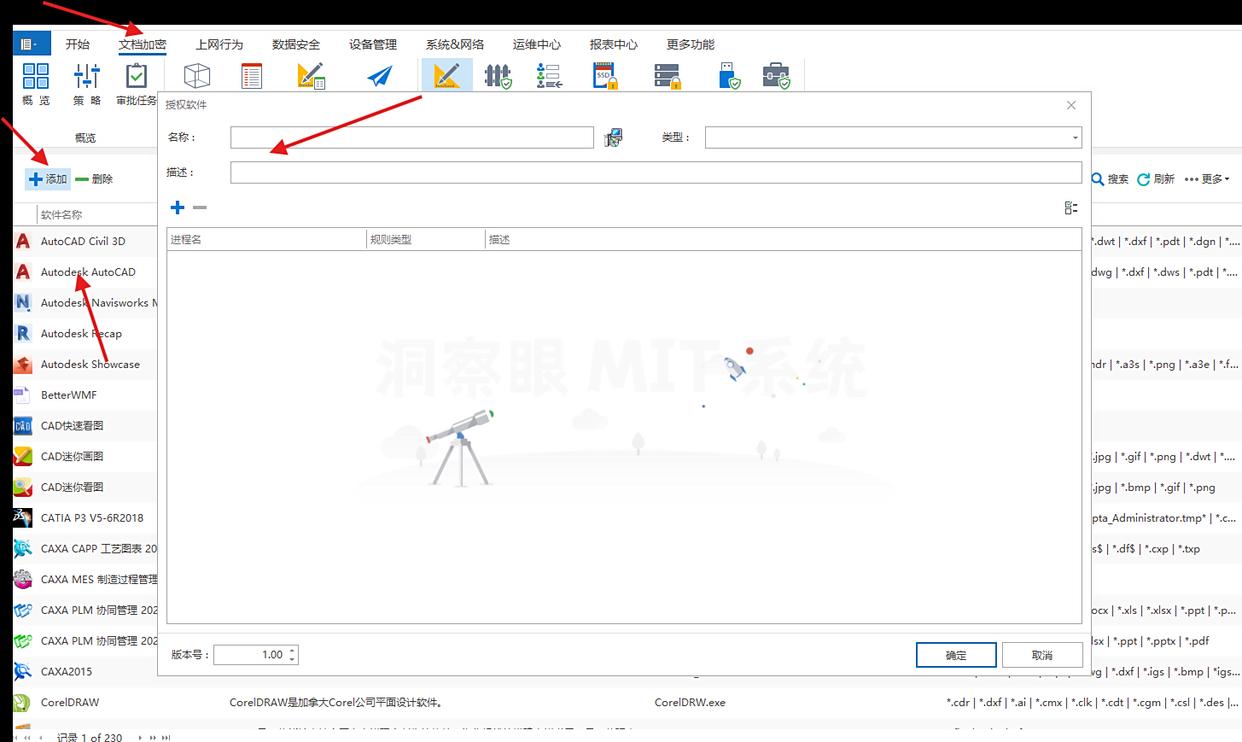The image size is (1242, 742).
Task: Click the 刷新 button
Action: 1156,179
